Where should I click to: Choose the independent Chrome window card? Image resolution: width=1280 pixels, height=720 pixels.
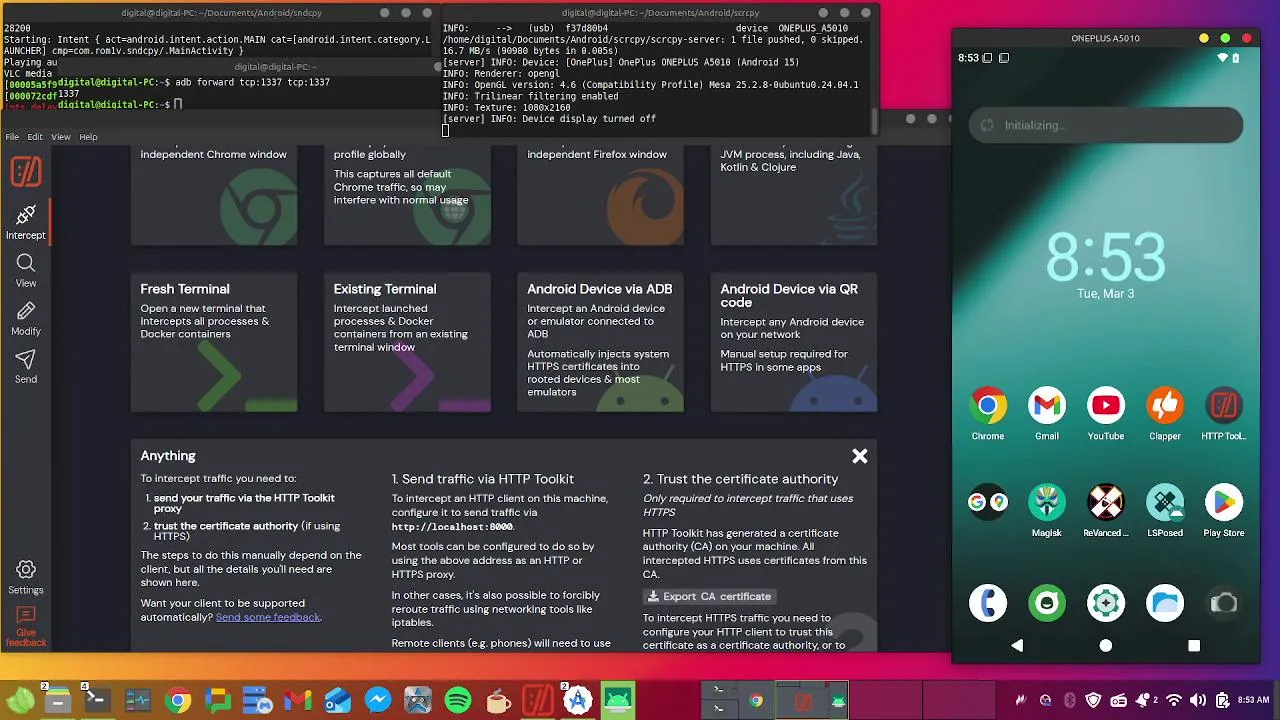click(x=214, y=195)
